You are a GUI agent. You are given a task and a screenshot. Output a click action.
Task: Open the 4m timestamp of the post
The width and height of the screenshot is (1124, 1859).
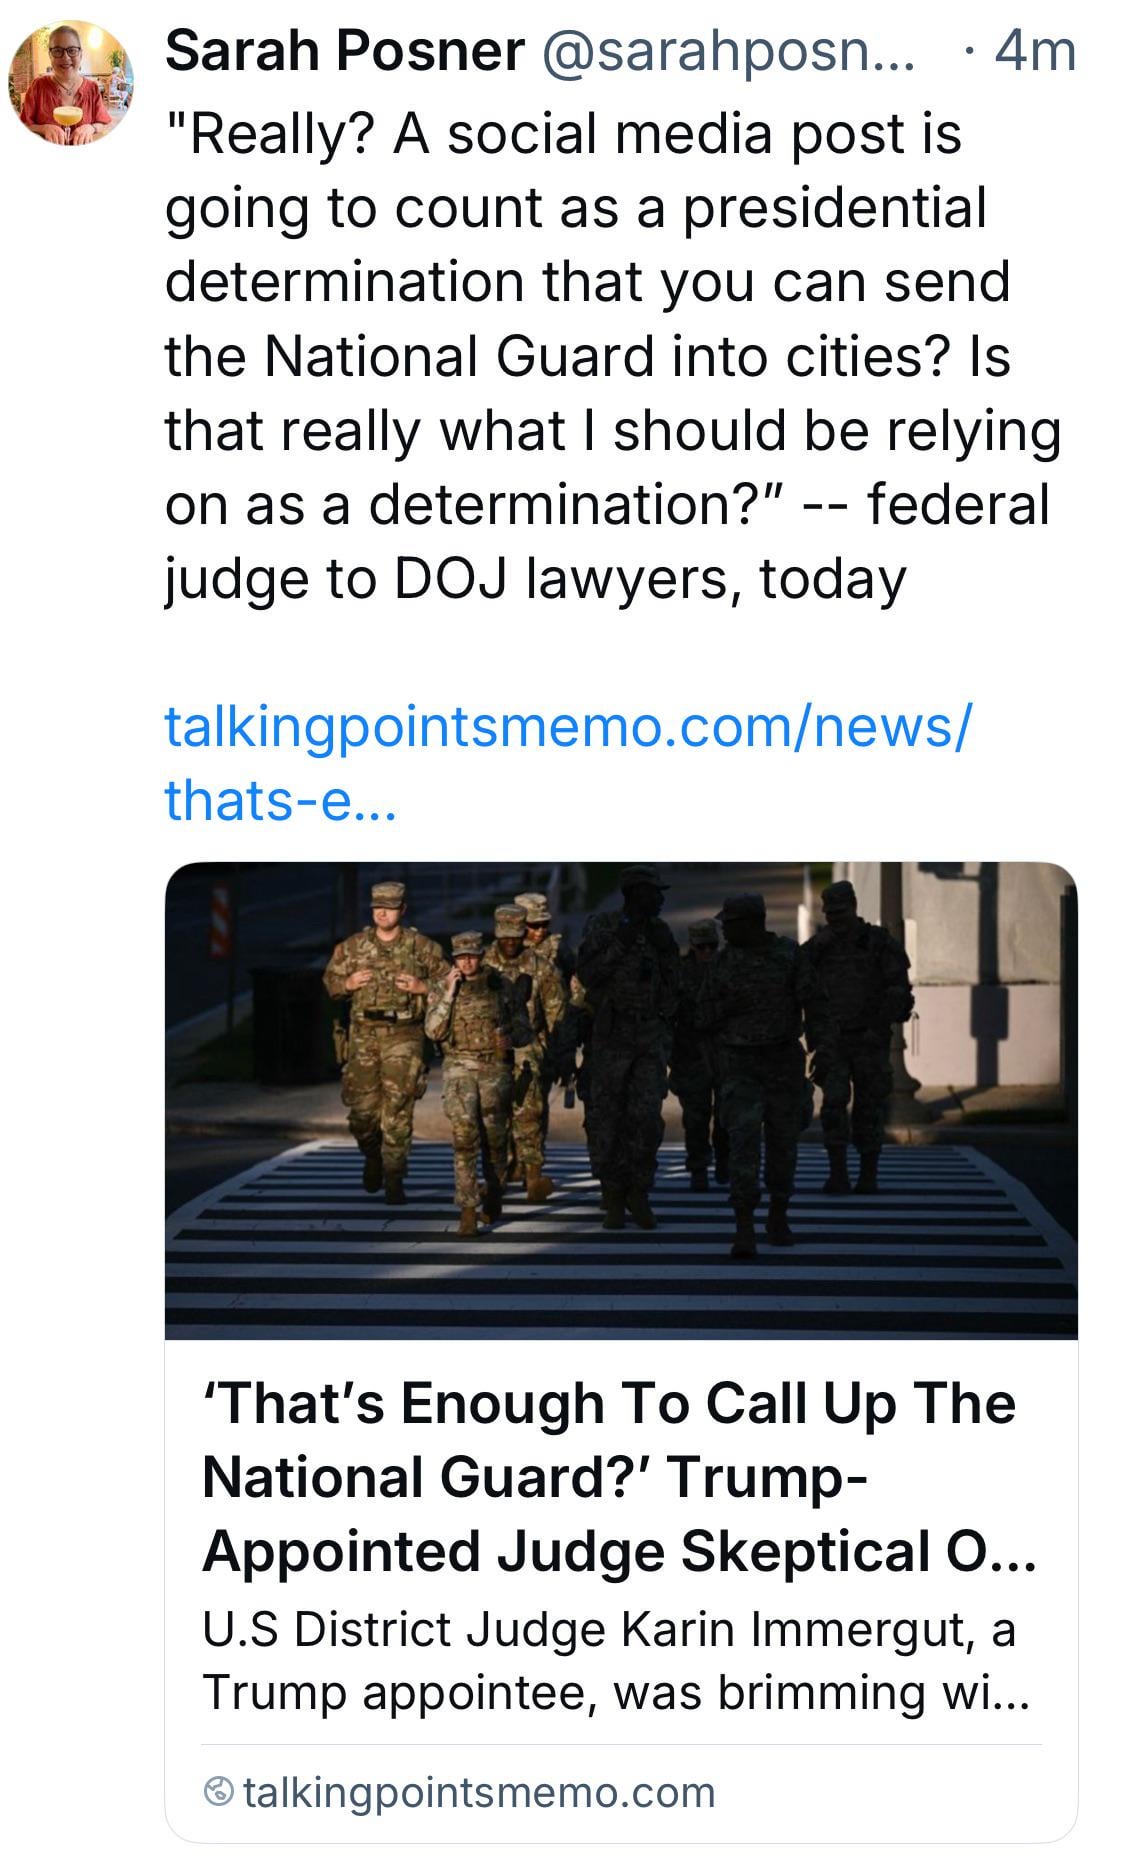(1035, 51)
